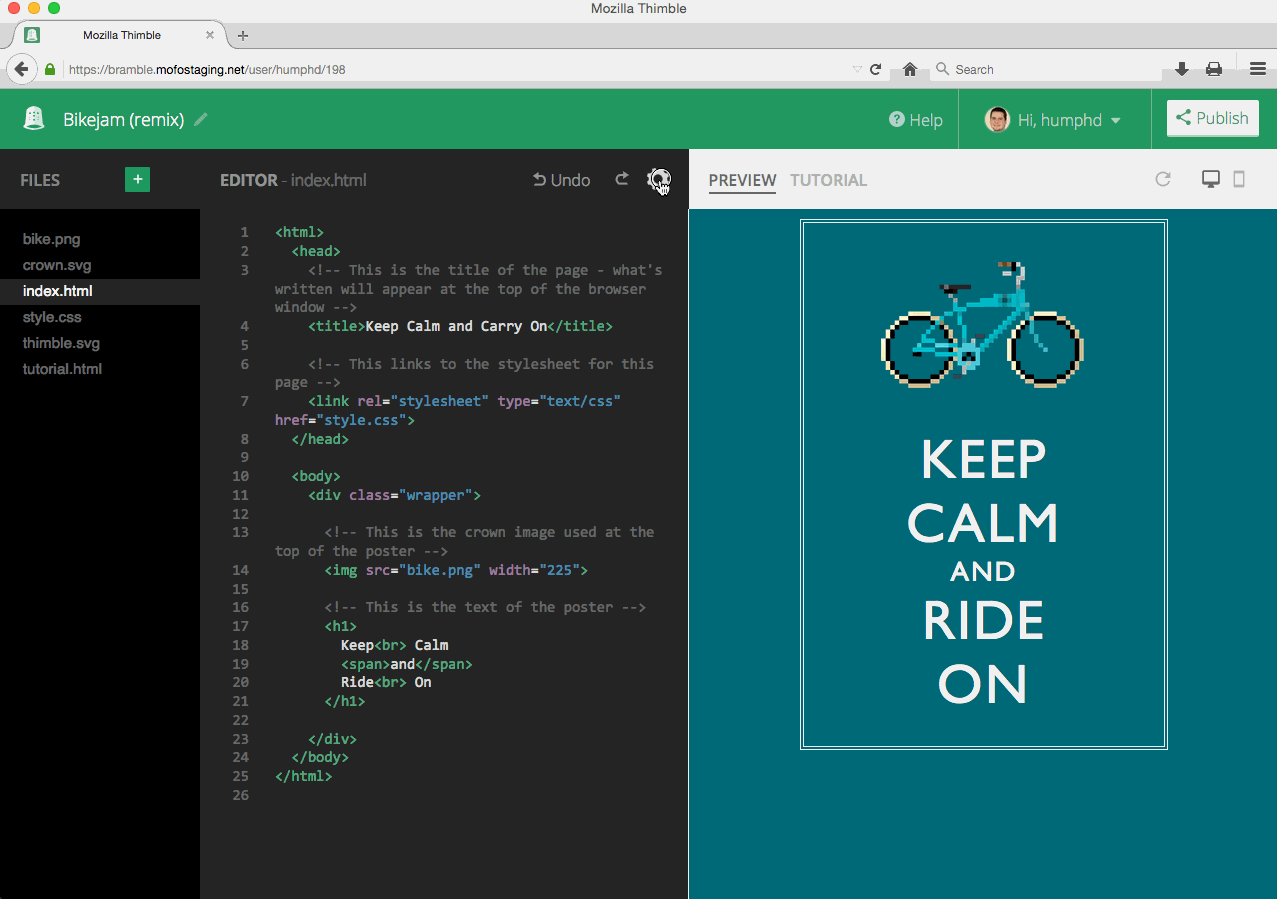Select the Mozilla Thimble browser tab

tap(120, 35)
